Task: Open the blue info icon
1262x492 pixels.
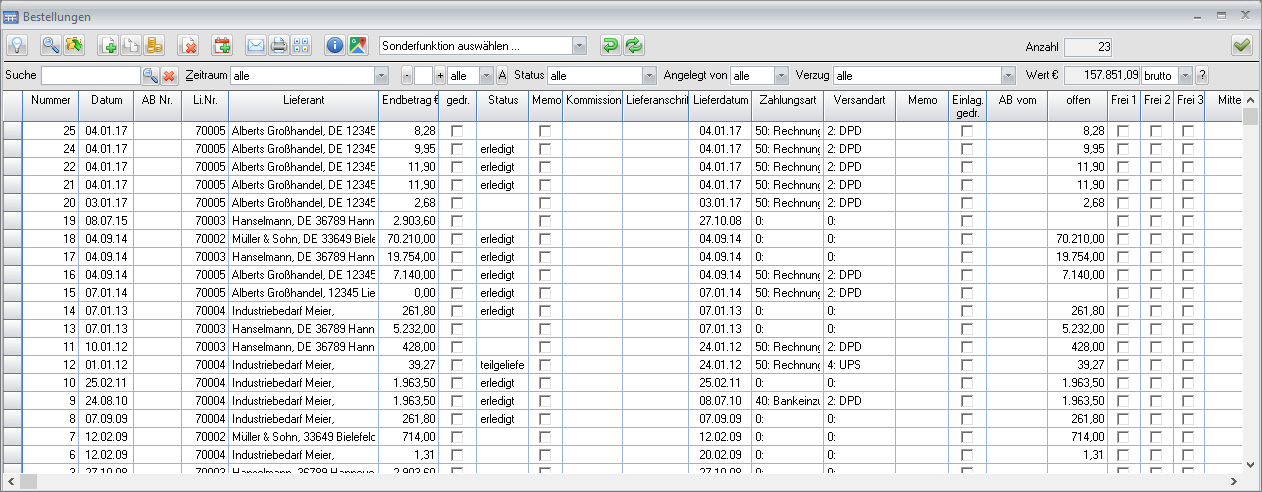Action: click(335, 45)
